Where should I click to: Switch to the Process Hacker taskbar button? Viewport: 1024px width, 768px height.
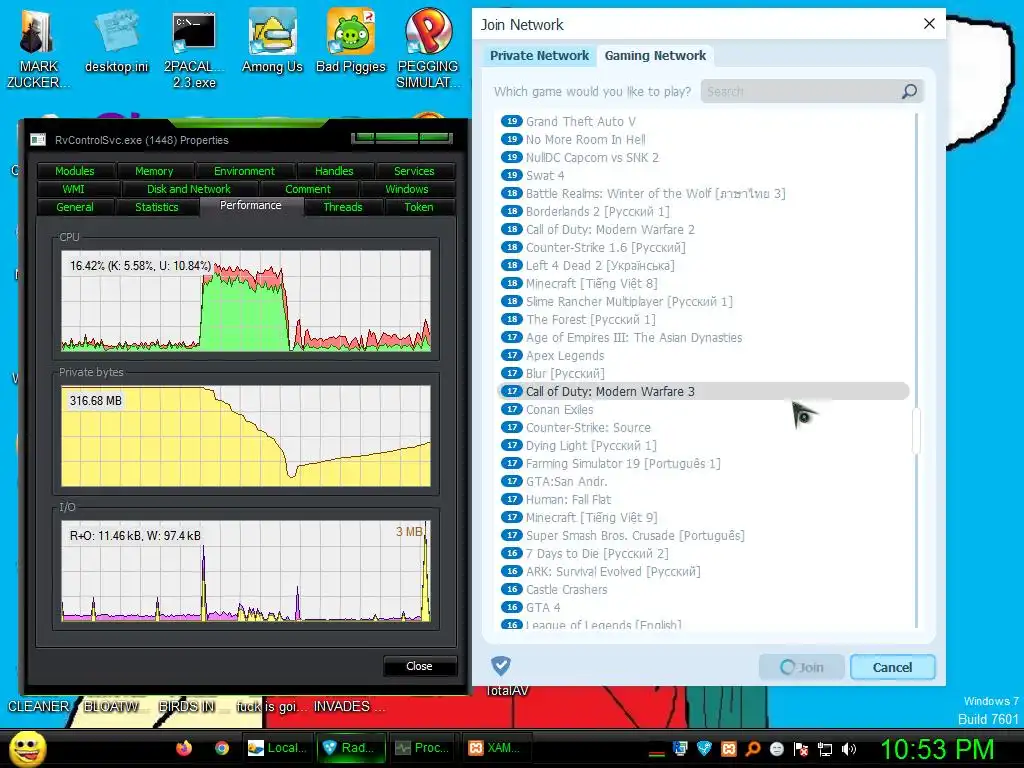point(425,748)
